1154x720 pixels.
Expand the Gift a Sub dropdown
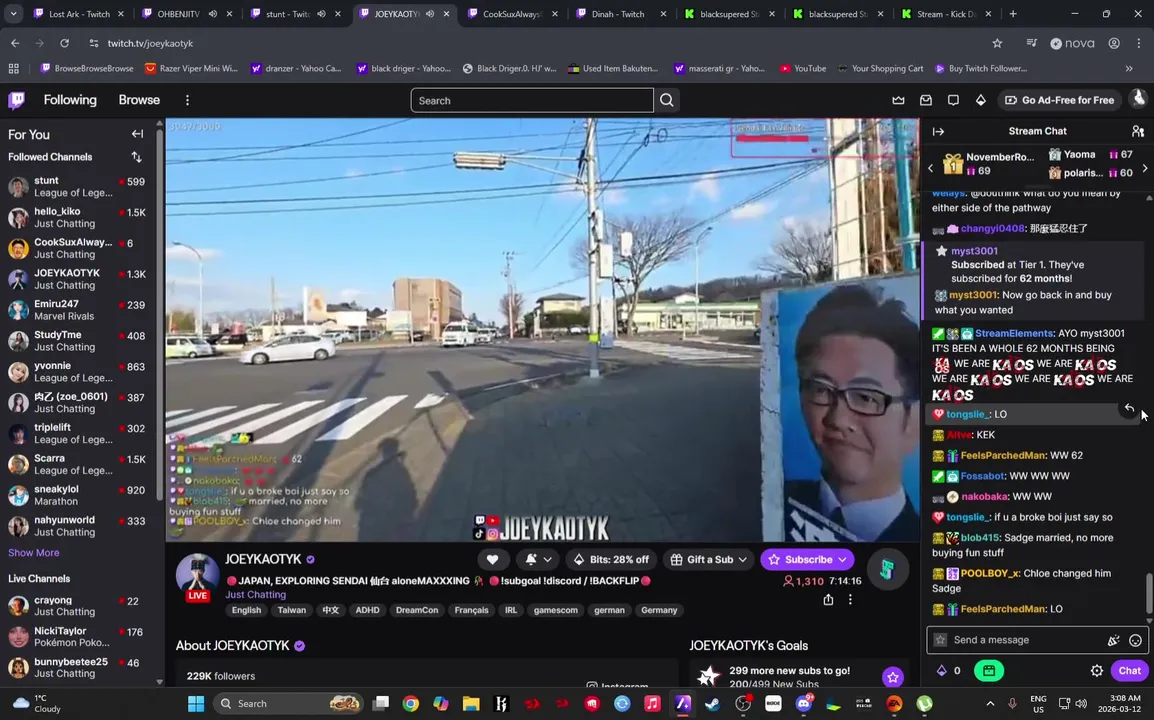pos(743,560)
